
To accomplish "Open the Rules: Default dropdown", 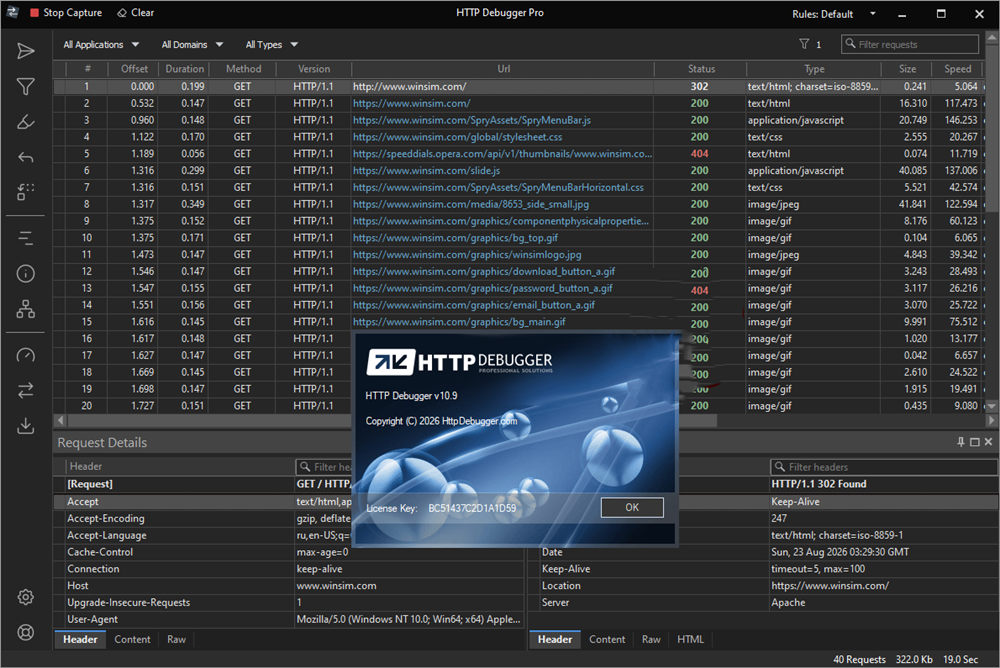I will tap(834, 14).
